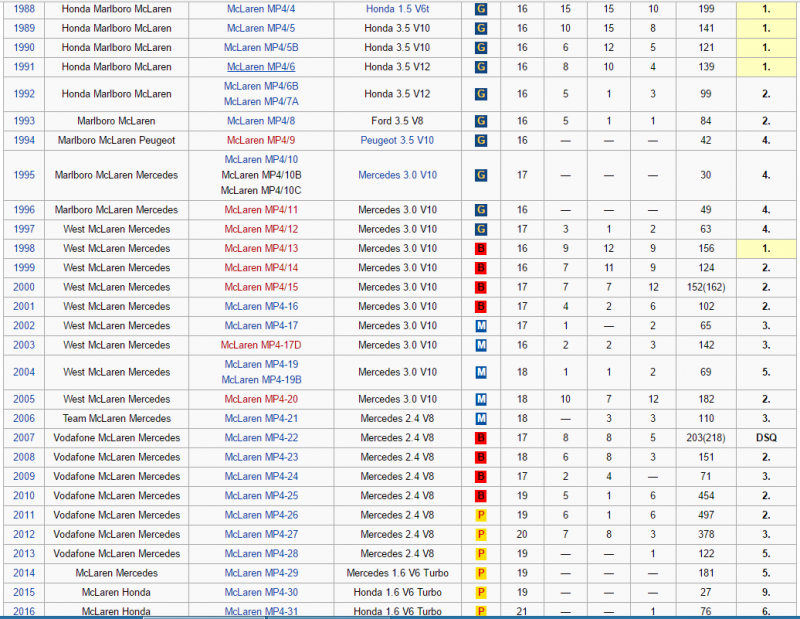Open the red McLaren MP4-17D link
The image size is (800, 619).
261,345
